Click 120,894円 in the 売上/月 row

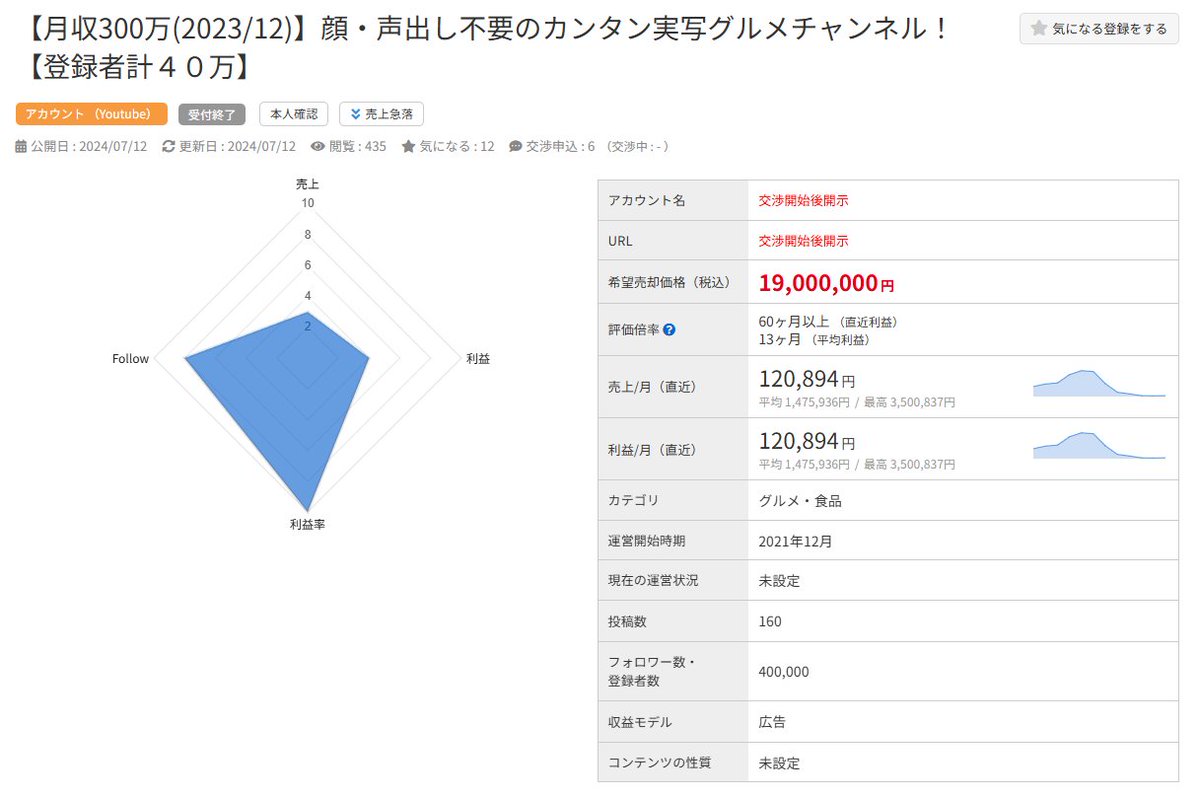tap(807, 379)
